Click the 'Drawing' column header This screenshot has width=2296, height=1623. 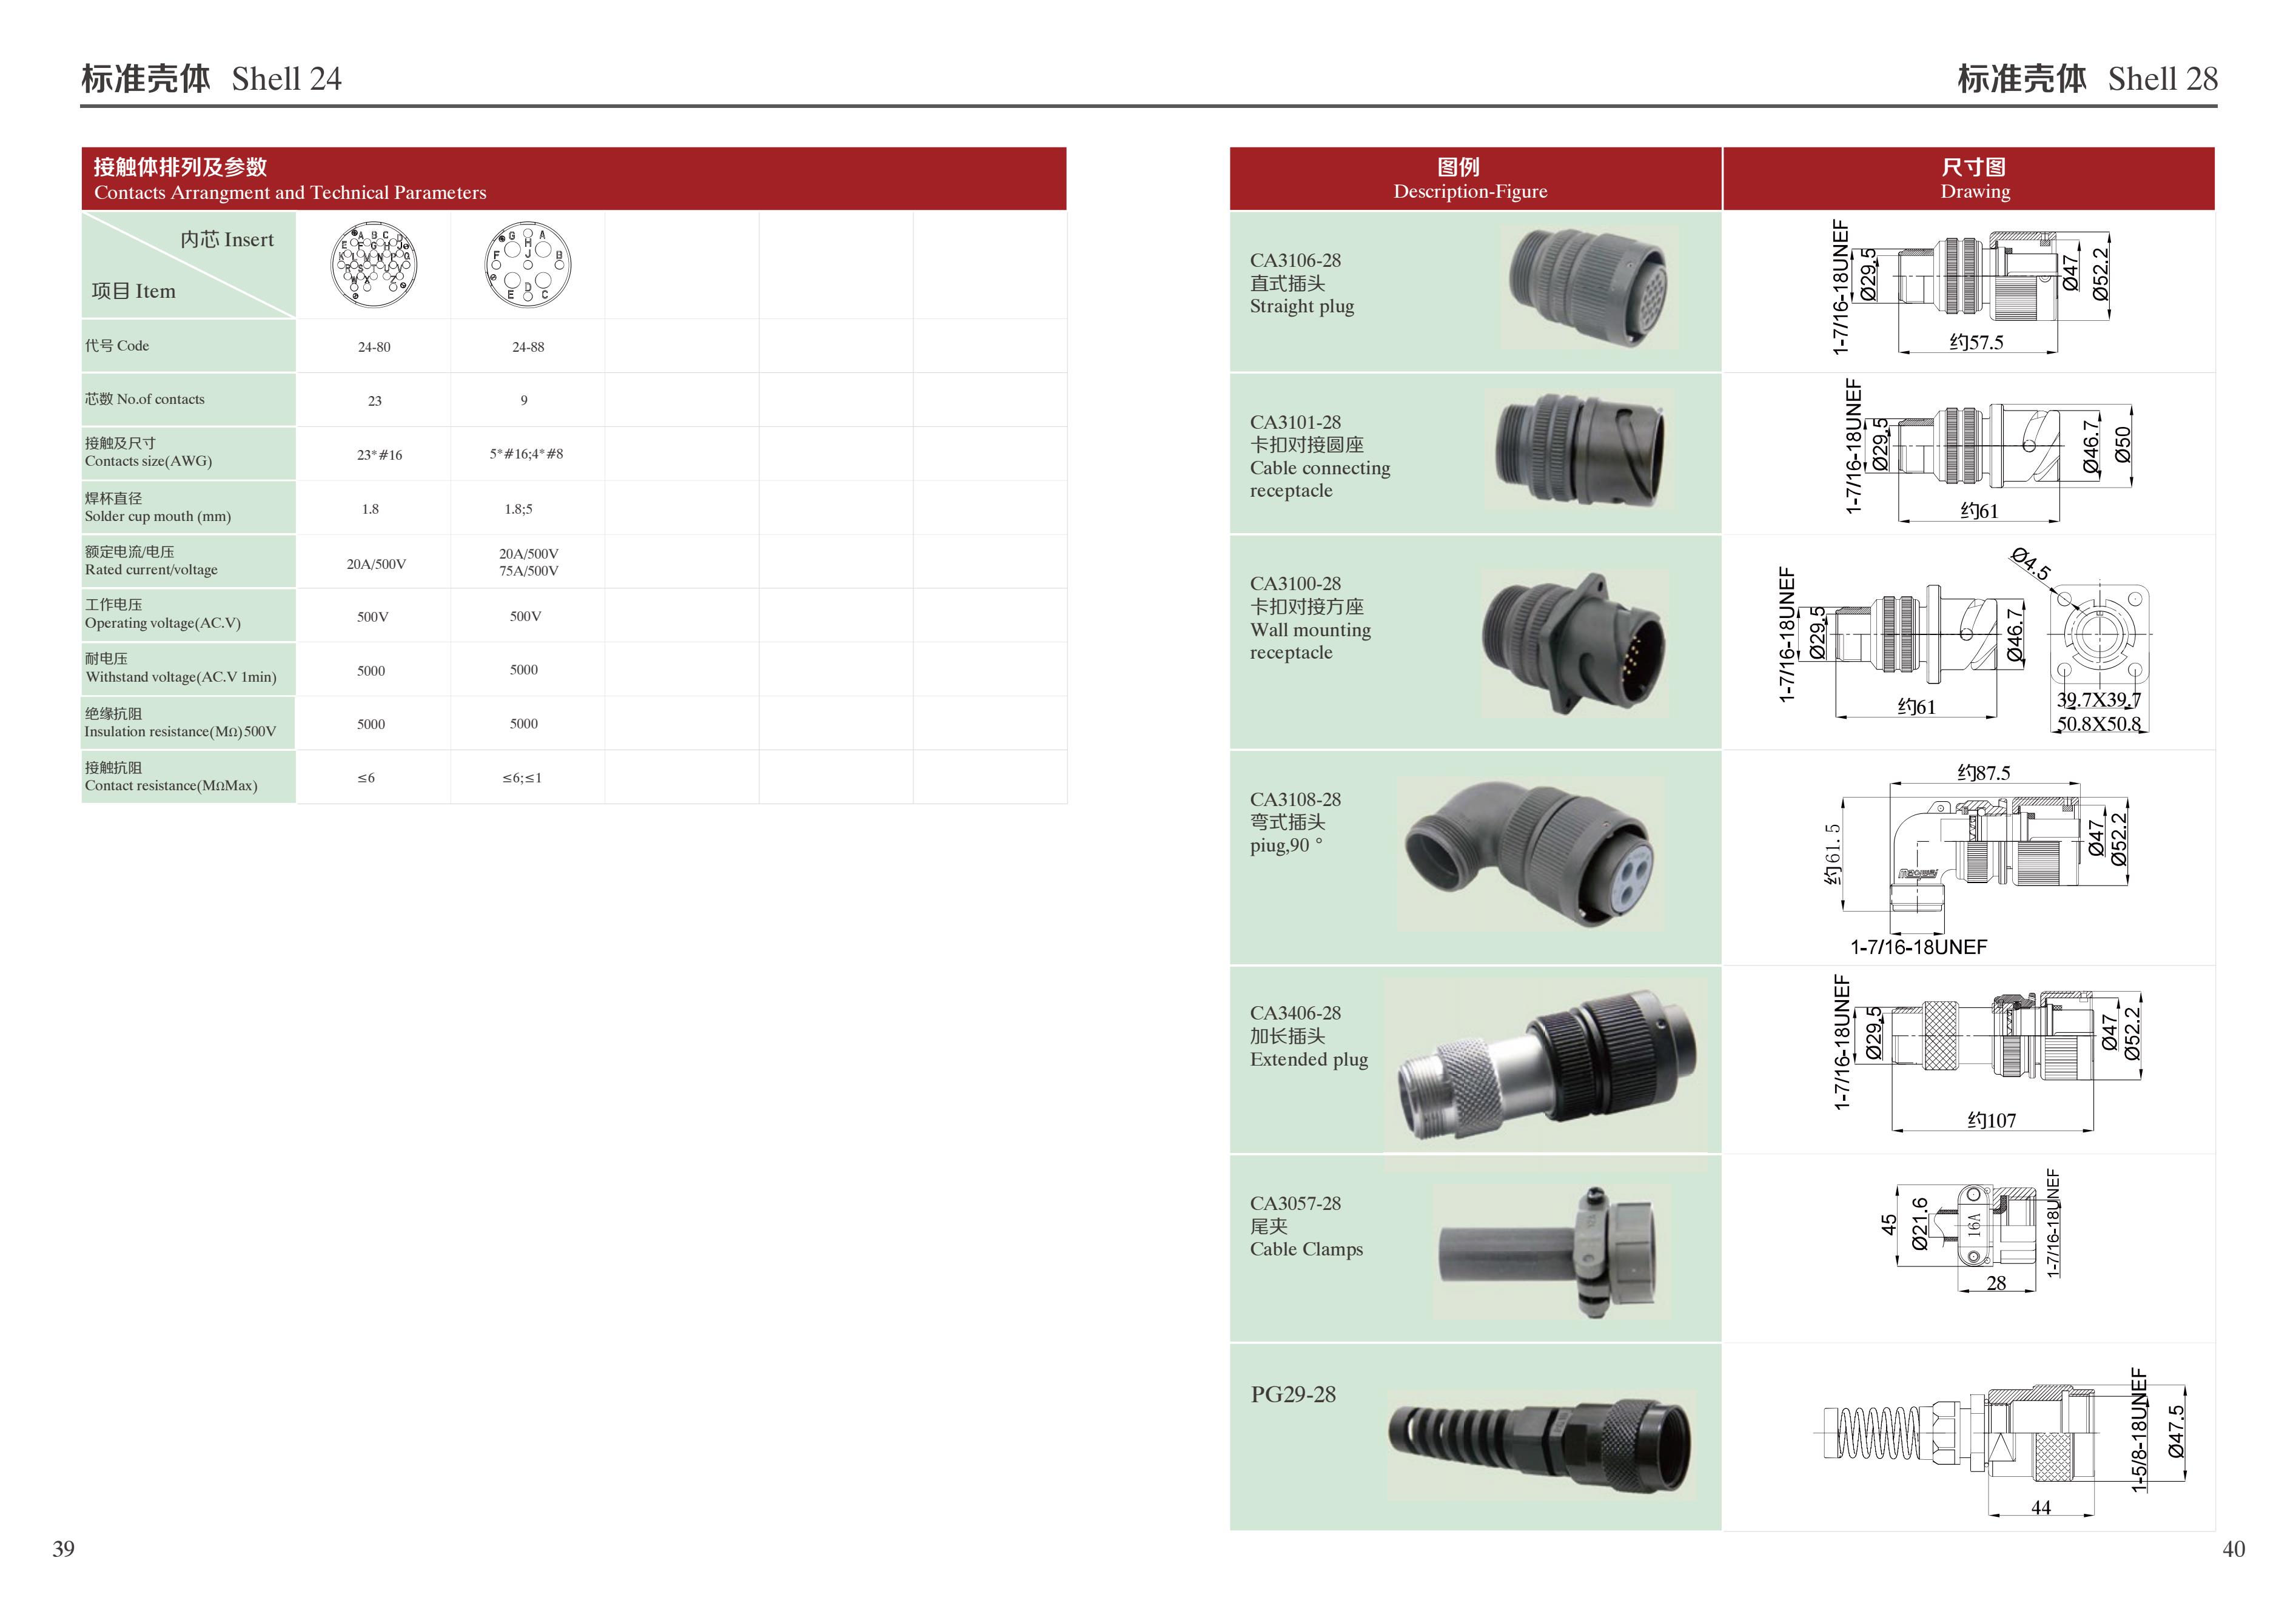point(1975,191)
